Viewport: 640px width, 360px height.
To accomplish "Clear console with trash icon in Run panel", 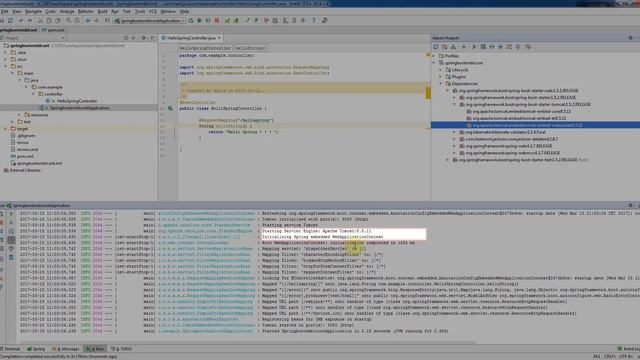I will point(11,257).
